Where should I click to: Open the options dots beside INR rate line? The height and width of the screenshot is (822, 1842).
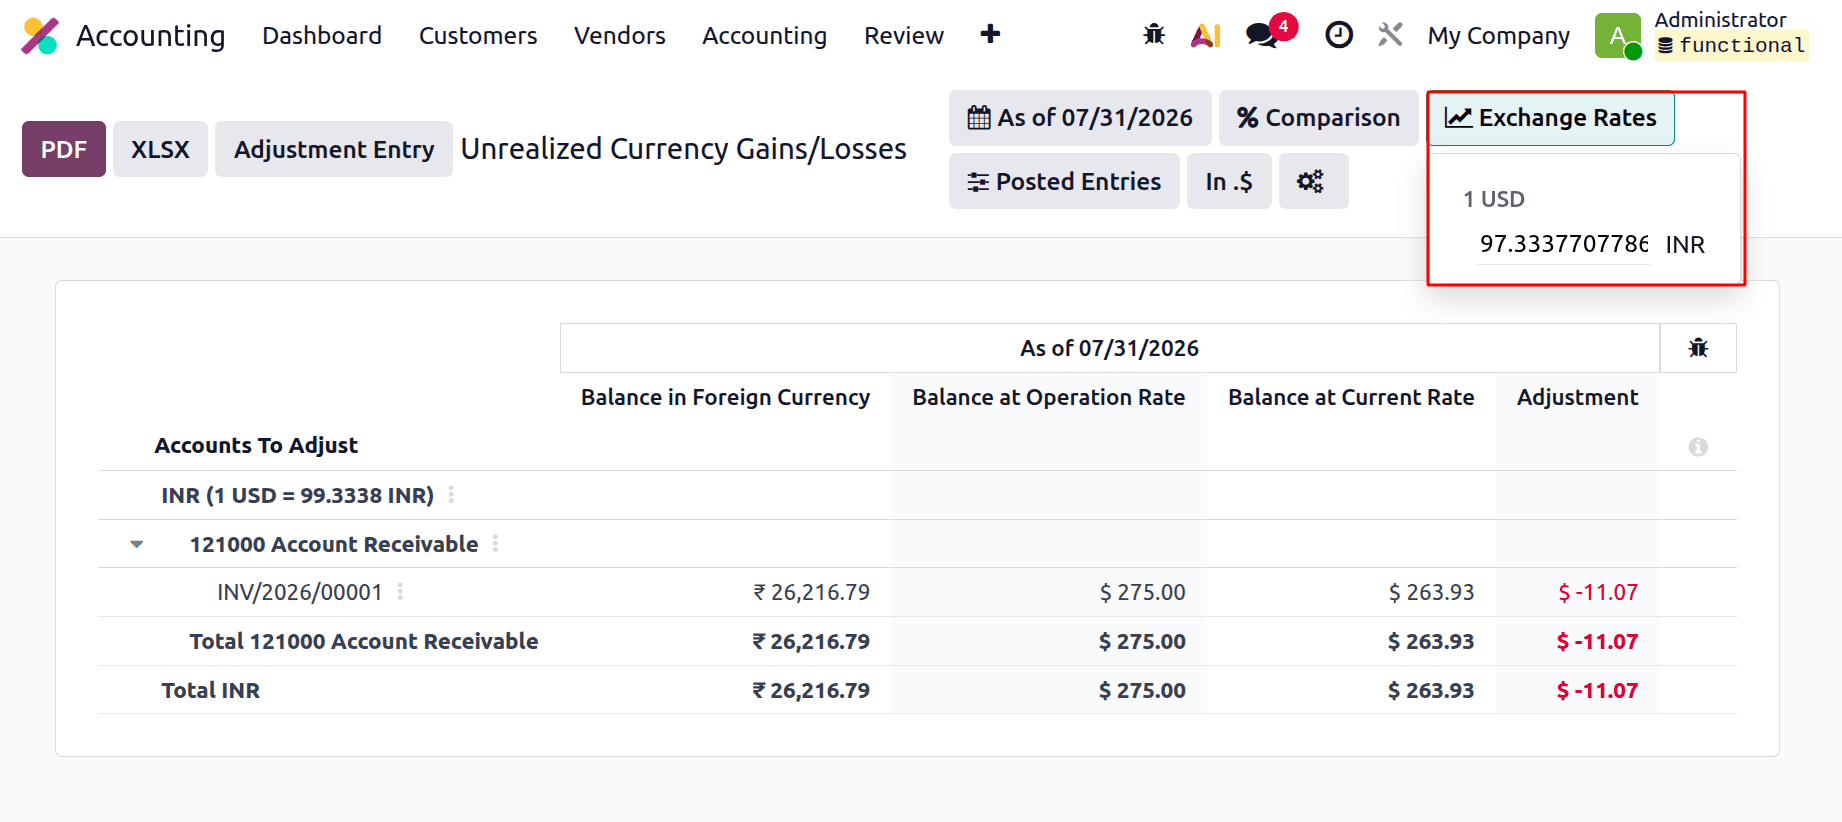451,495
